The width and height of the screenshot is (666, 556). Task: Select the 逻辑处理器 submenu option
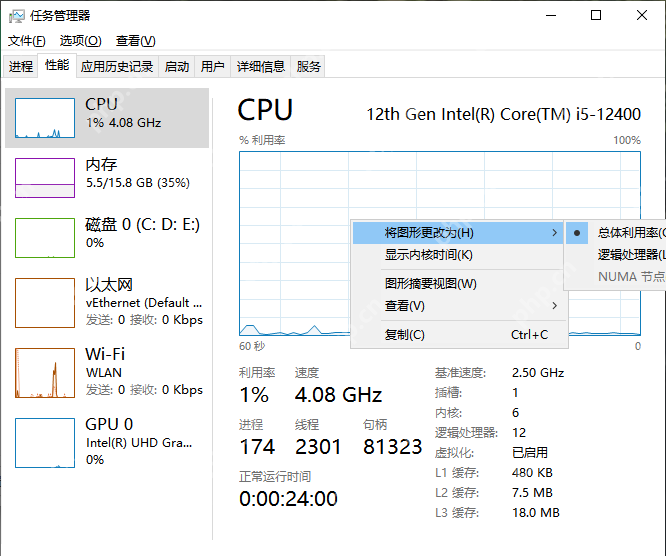click(616, 255)
